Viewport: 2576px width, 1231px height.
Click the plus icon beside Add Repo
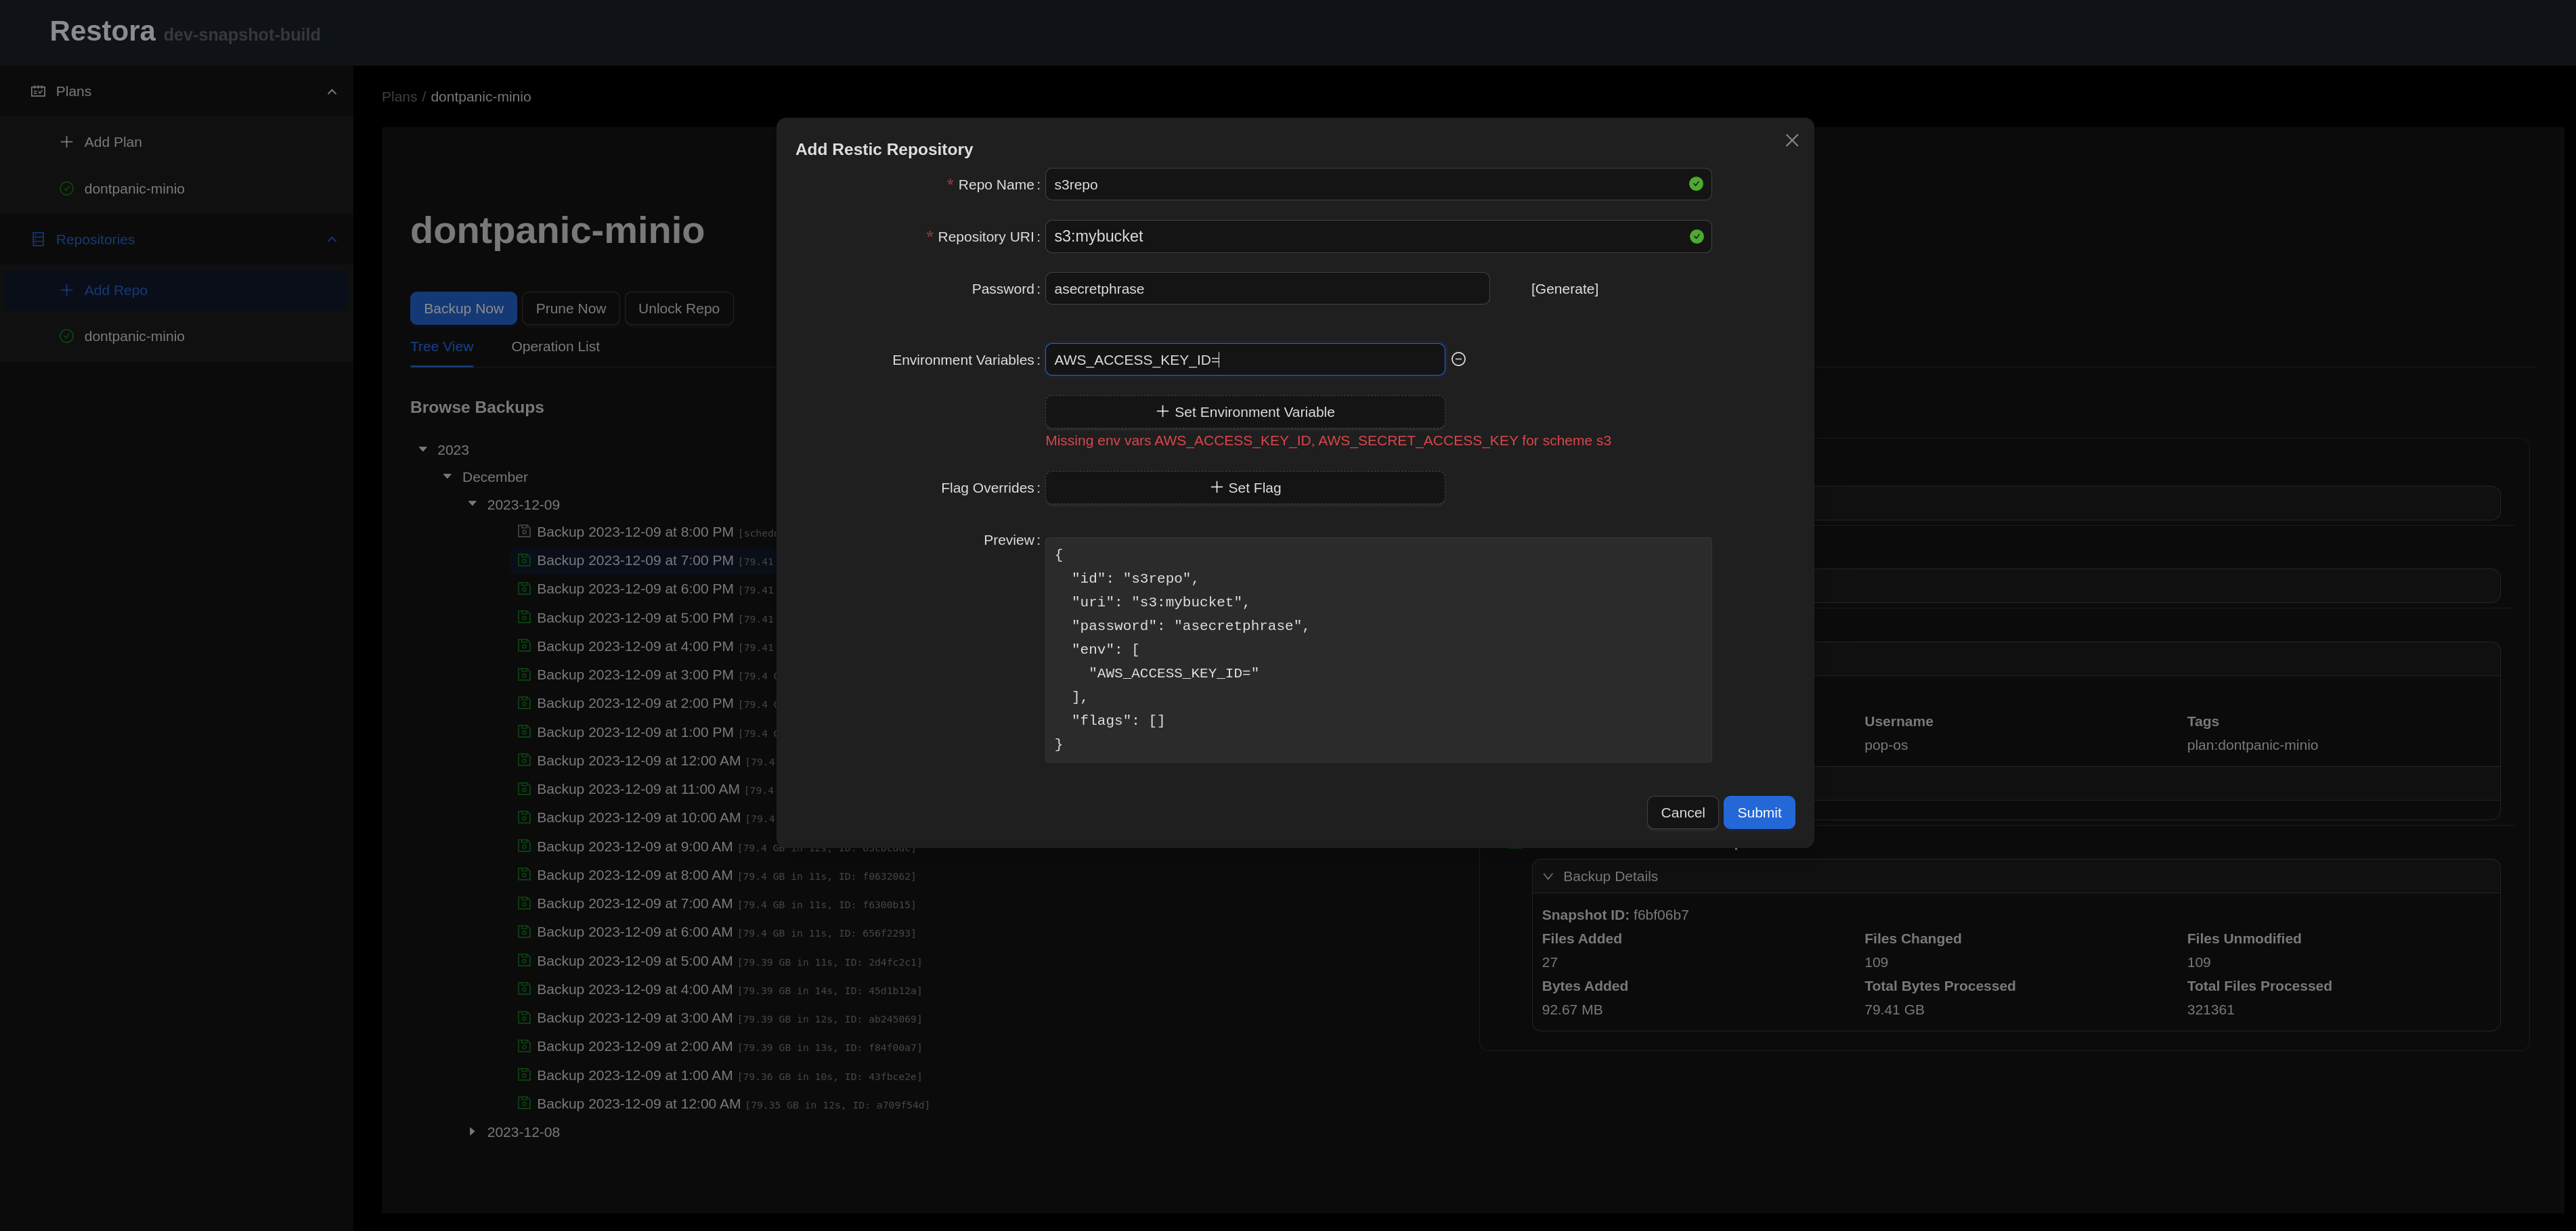(66, 290)
